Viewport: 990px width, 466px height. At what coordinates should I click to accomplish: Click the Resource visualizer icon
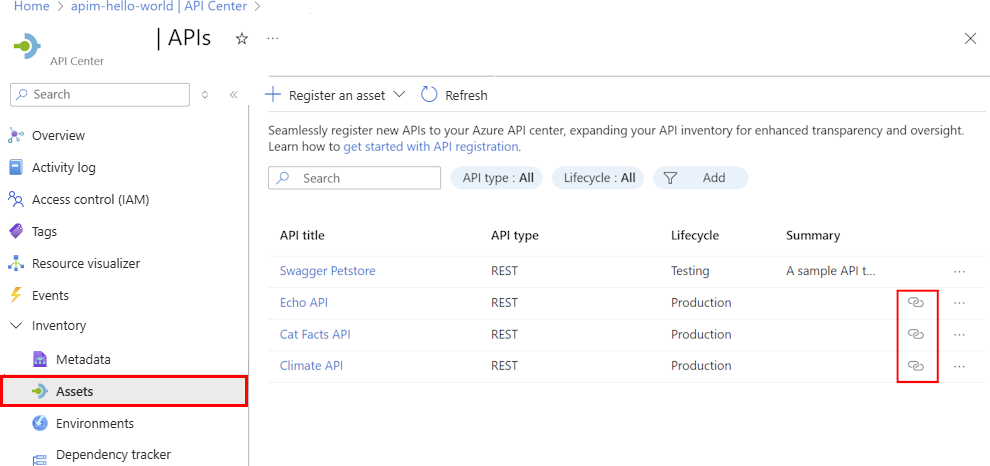tap(16, 263)
